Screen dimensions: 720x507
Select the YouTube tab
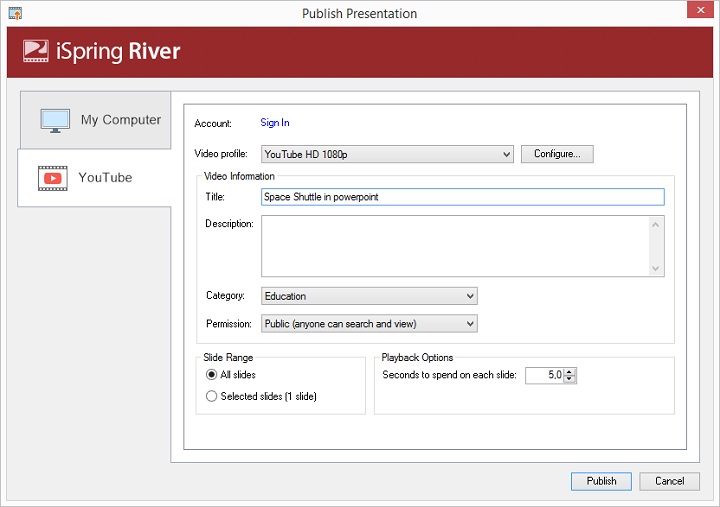point(95,178)
